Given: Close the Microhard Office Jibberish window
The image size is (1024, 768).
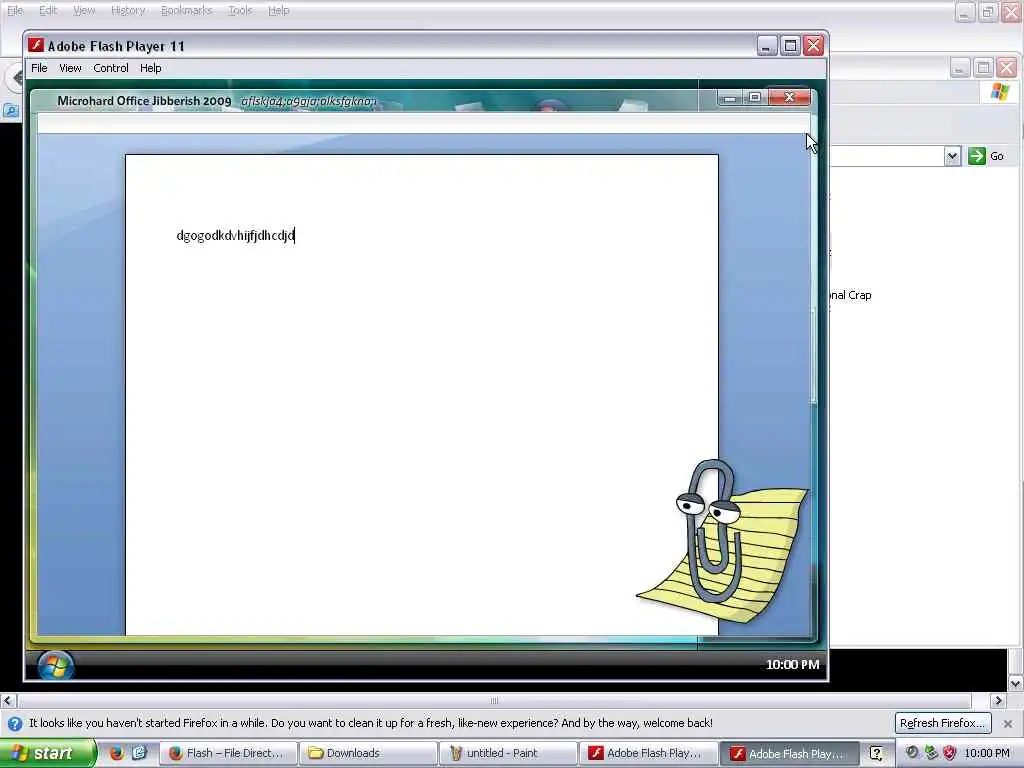Looking at the screenshot, I should pyautogui.click(x=790, y=97).
